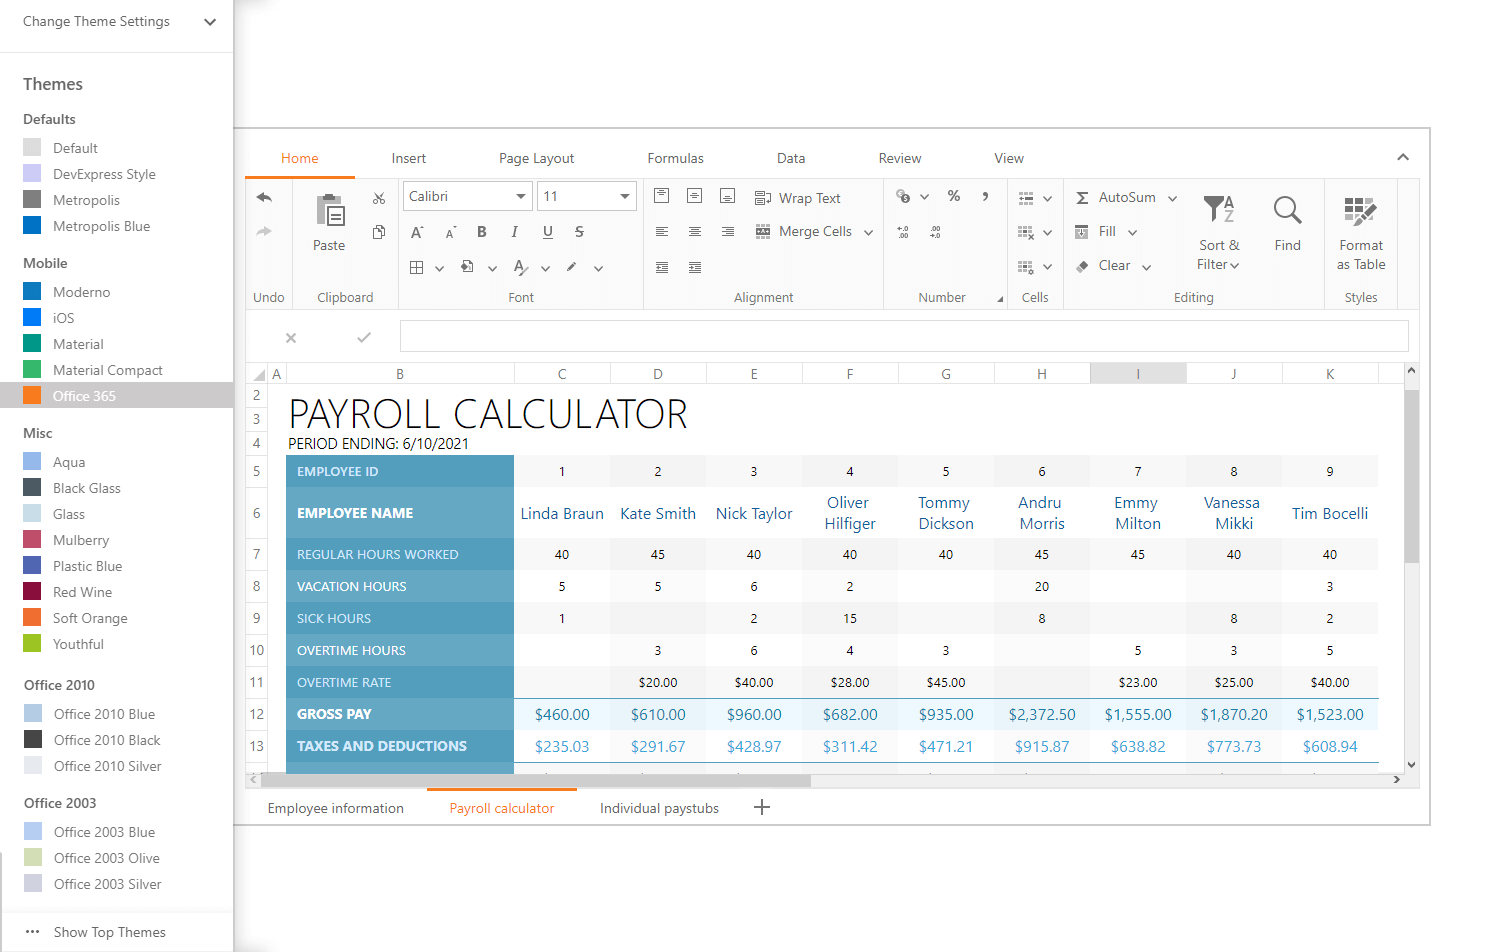Enable the Red Wine theme
Image resolution: width=1500 pixels, height=952 pixels.
coord(82,591)
